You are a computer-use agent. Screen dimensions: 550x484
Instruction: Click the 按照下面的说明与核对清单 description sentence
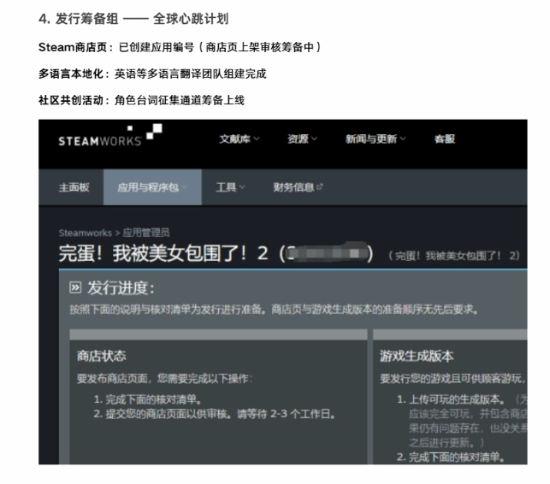pyautogui.click(x=274, y=309)
